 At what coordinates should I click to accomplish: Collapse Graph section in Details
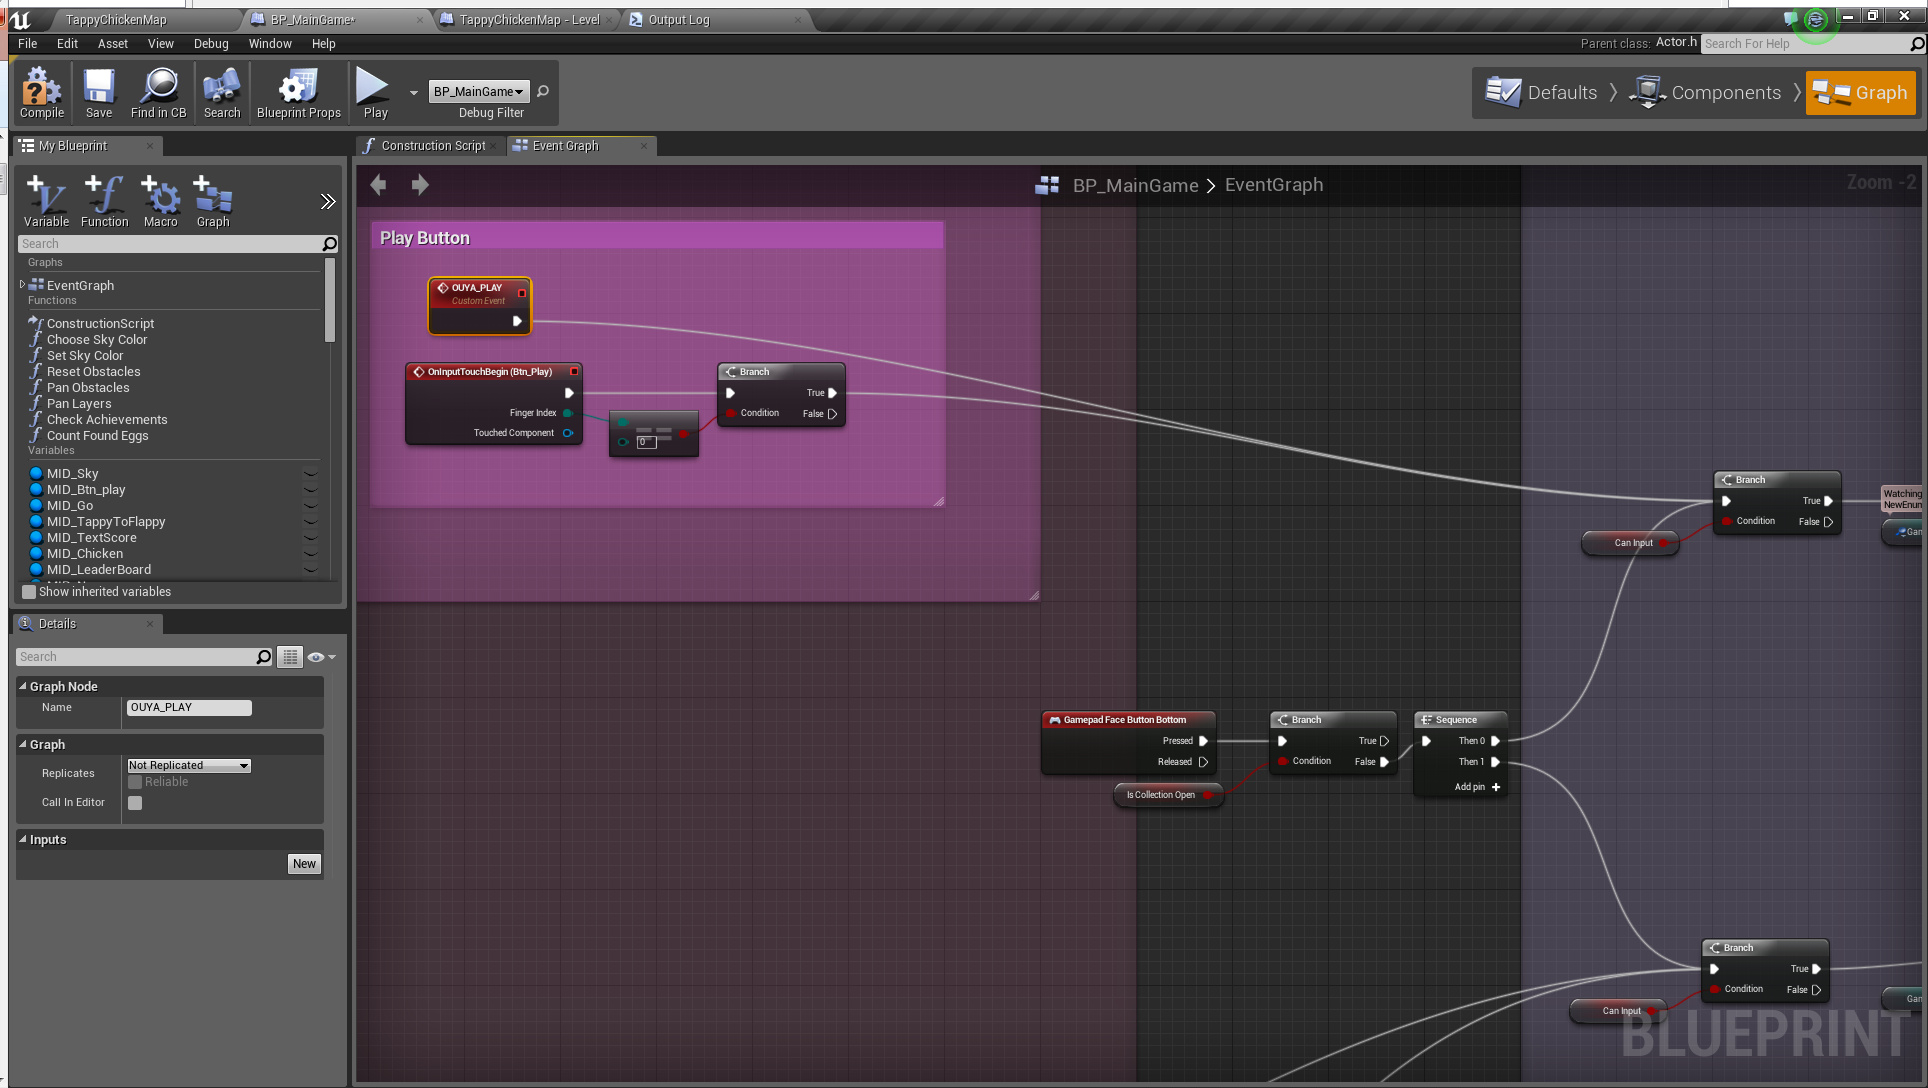(23, 745)
